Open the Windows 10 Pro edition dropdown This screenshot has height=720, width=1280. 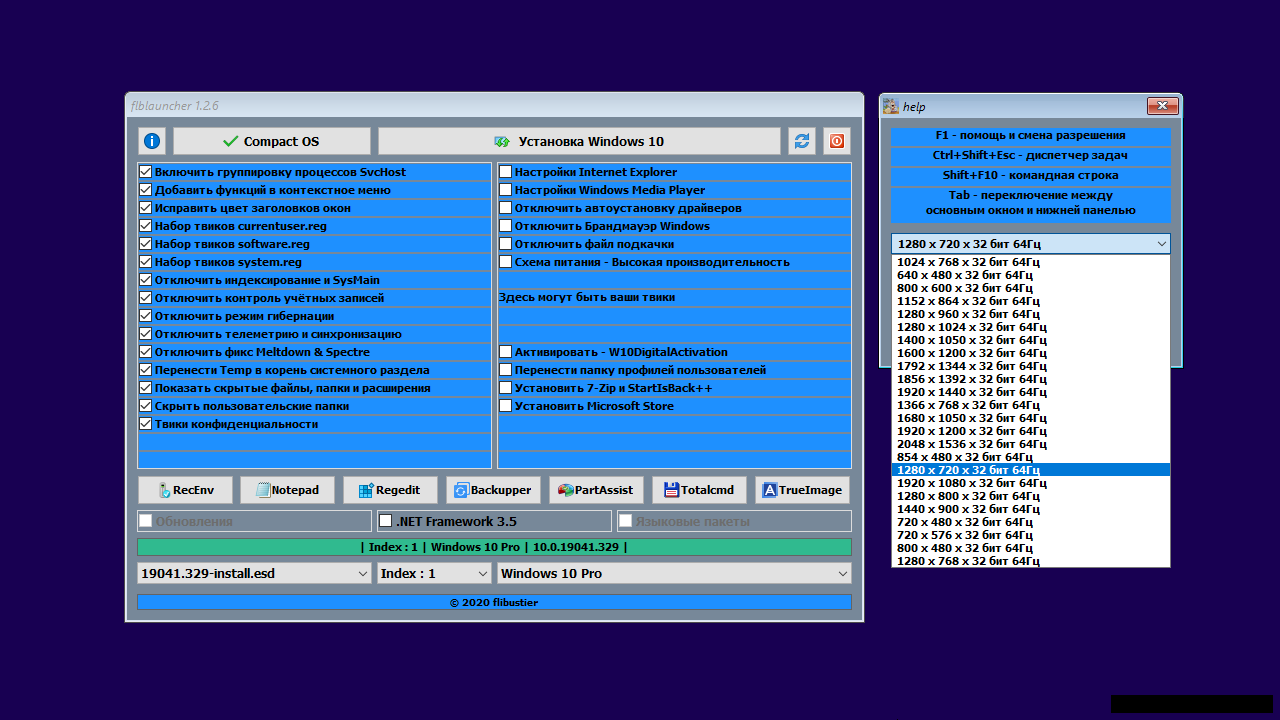674,573
